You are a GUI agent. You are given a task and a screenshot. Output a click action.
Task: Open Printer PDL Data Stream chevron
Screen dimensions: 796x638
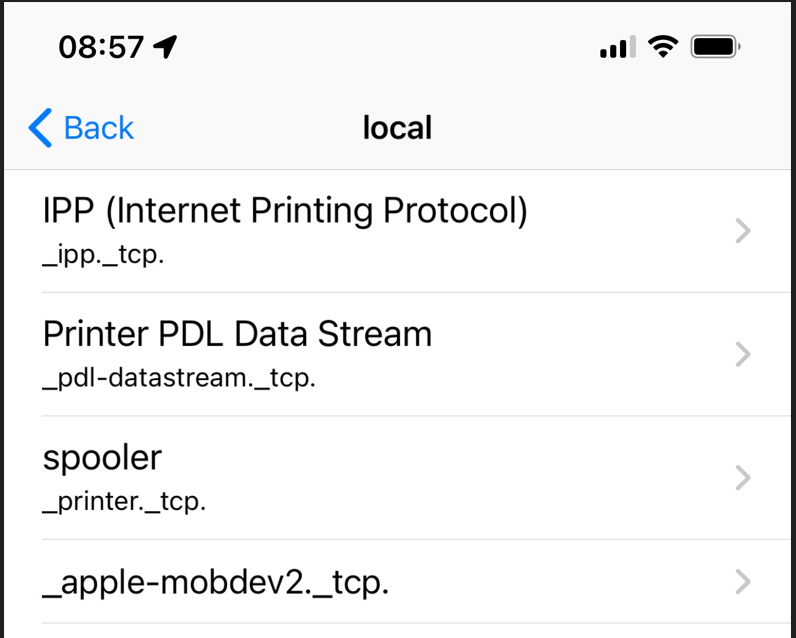742,354
